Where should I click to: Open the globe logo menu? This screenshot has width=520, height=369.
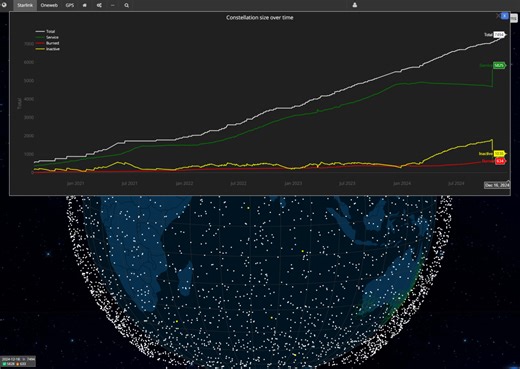pos(4,5)
